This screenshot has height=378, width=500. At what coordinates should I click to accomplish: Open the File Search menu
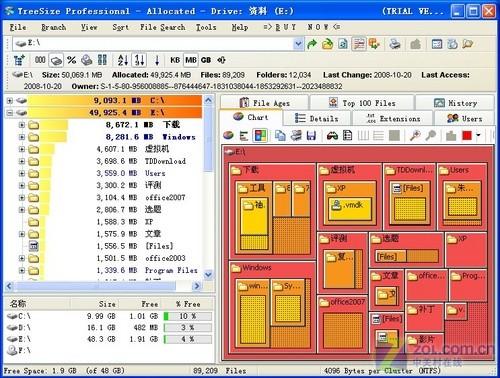(162, 27)
